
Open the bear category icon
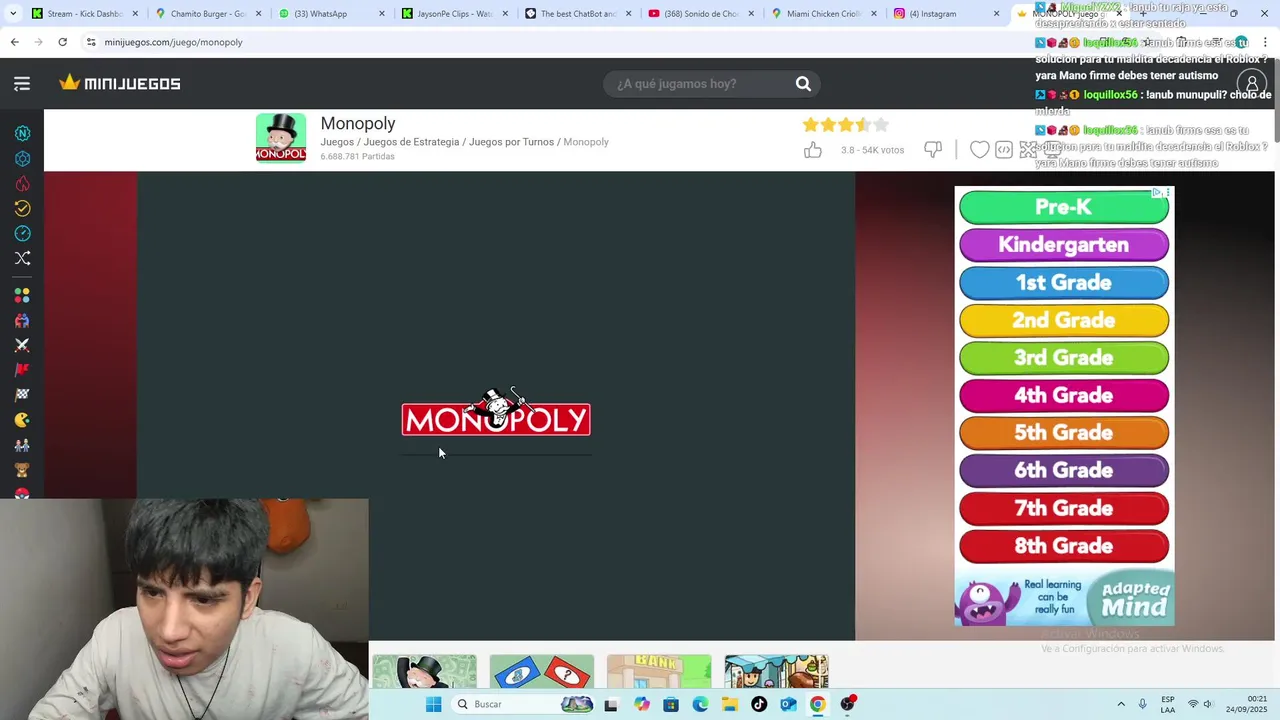coord(22,470)
